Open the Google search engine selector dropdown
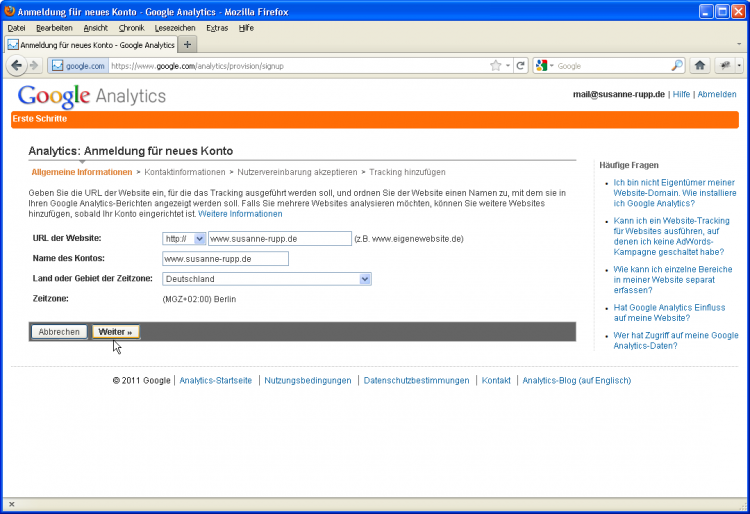The height and width of the screenshot is (514, 750). click(x=545, y=66)
